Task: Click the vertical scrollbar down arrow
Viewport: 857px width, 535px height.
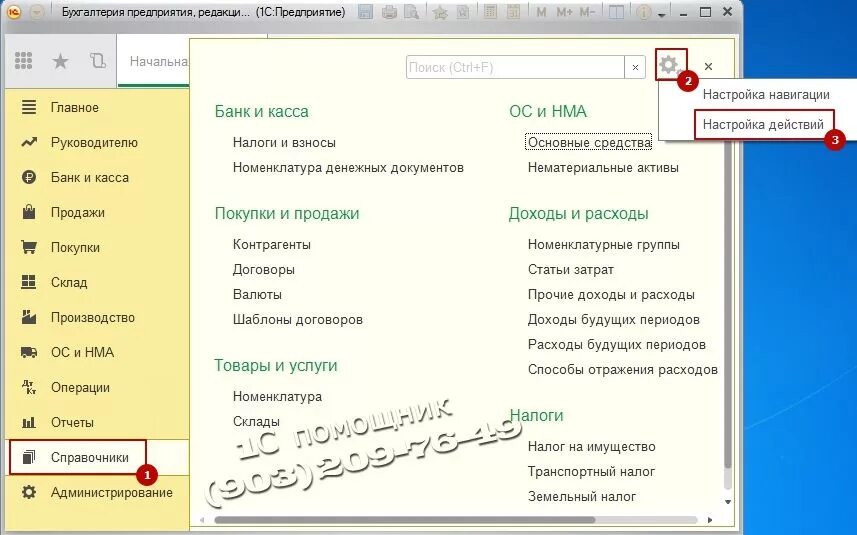Action: (727, 502)
